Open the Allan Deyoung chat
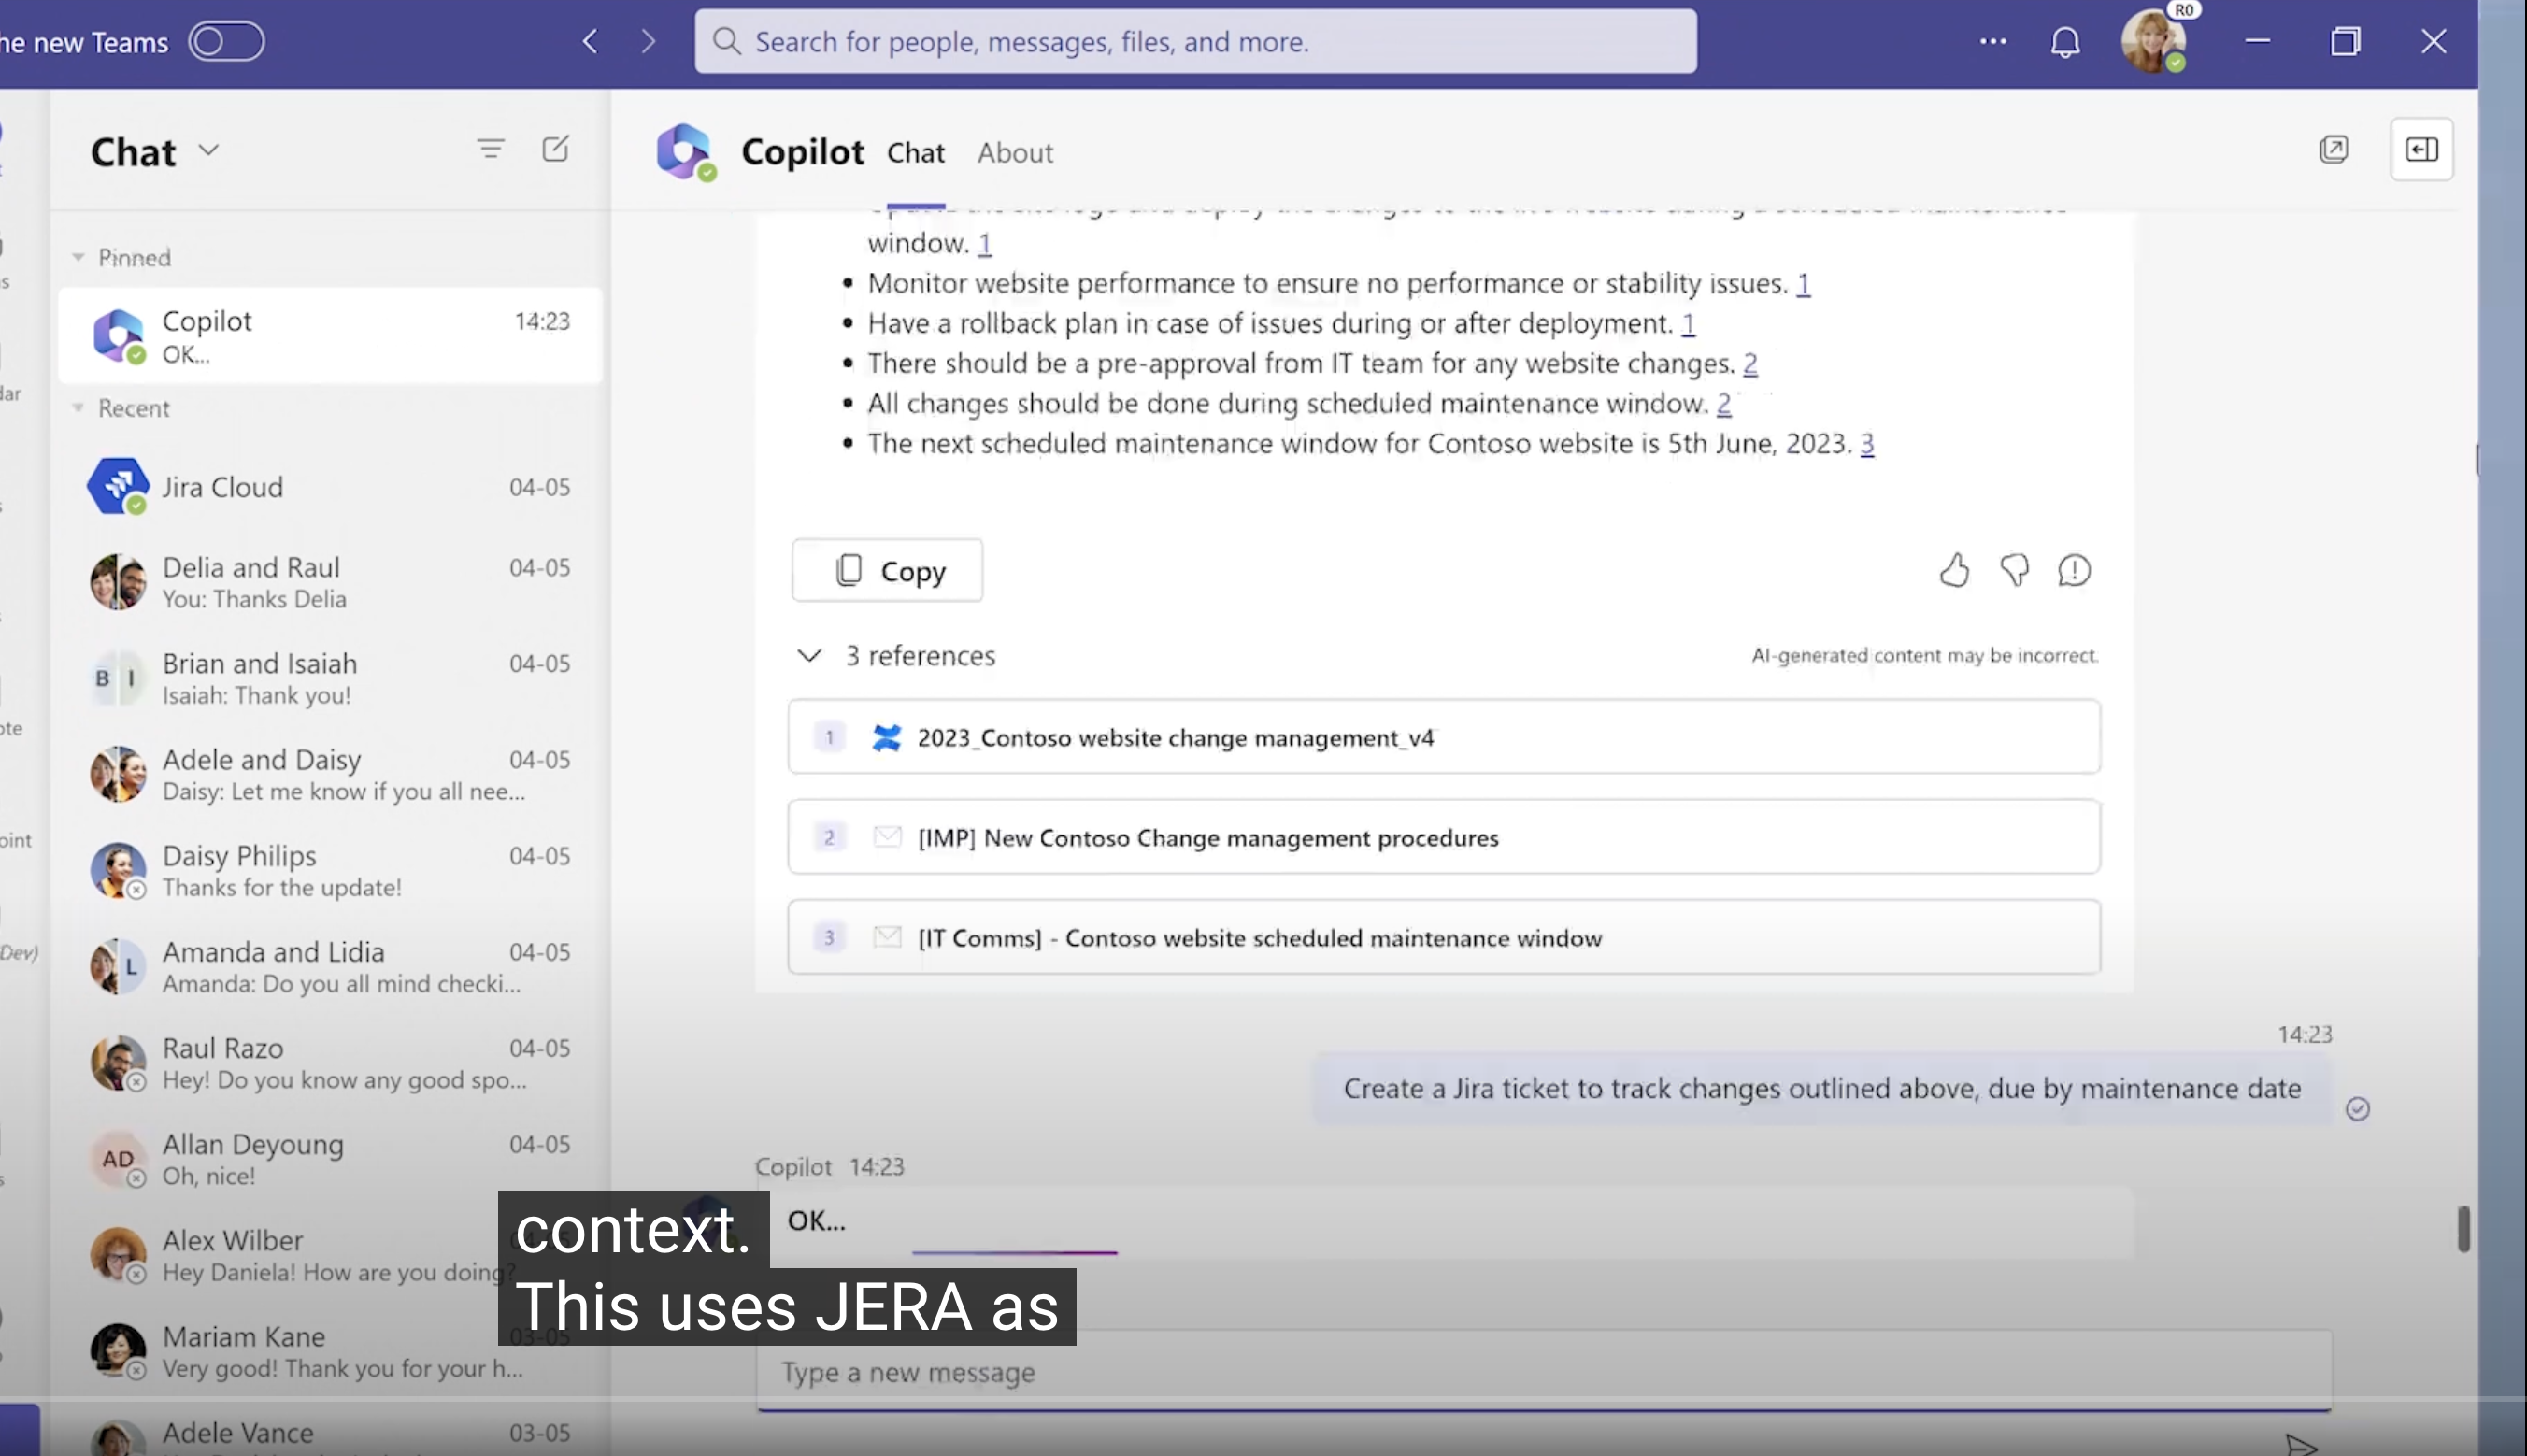Image resolution: width=2527 pixels, height=1456 pixels. point(330,1158)
